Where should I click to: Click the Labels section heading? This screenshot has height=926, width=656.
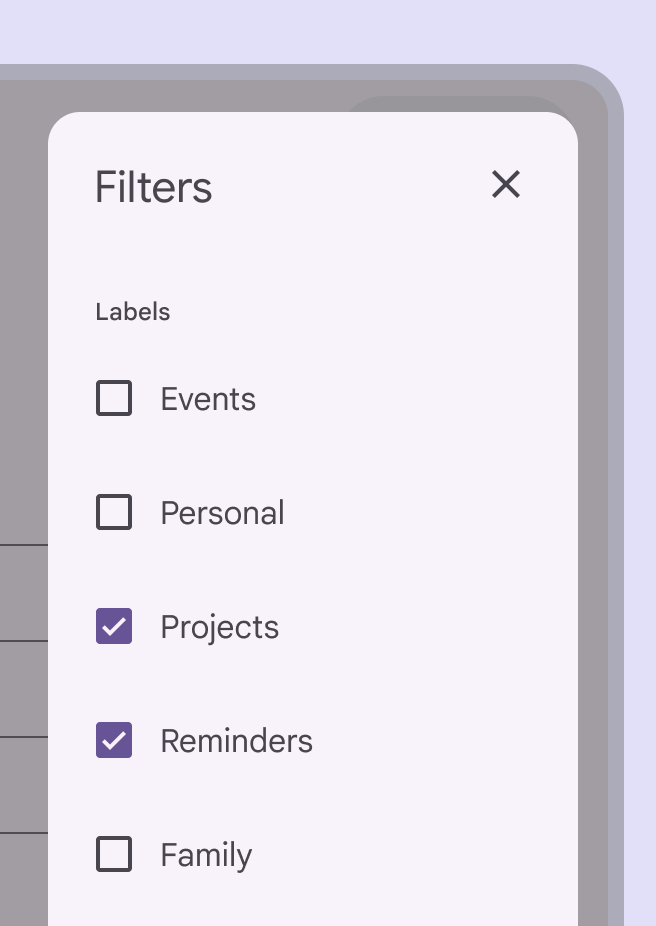click(133, 312)
